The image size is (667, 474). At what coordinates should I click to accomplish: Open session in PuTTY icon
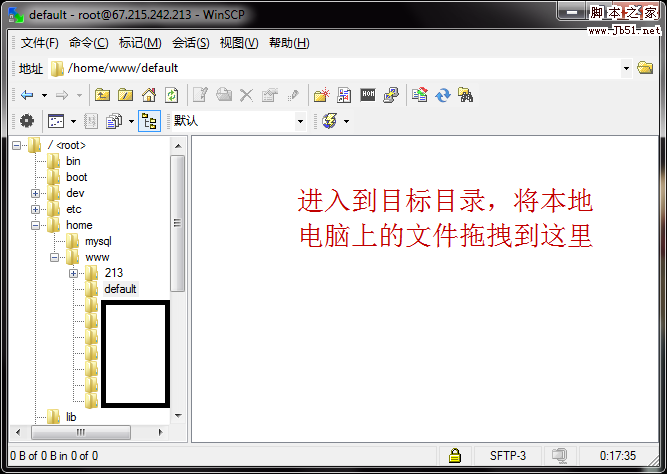coord(391,95)
